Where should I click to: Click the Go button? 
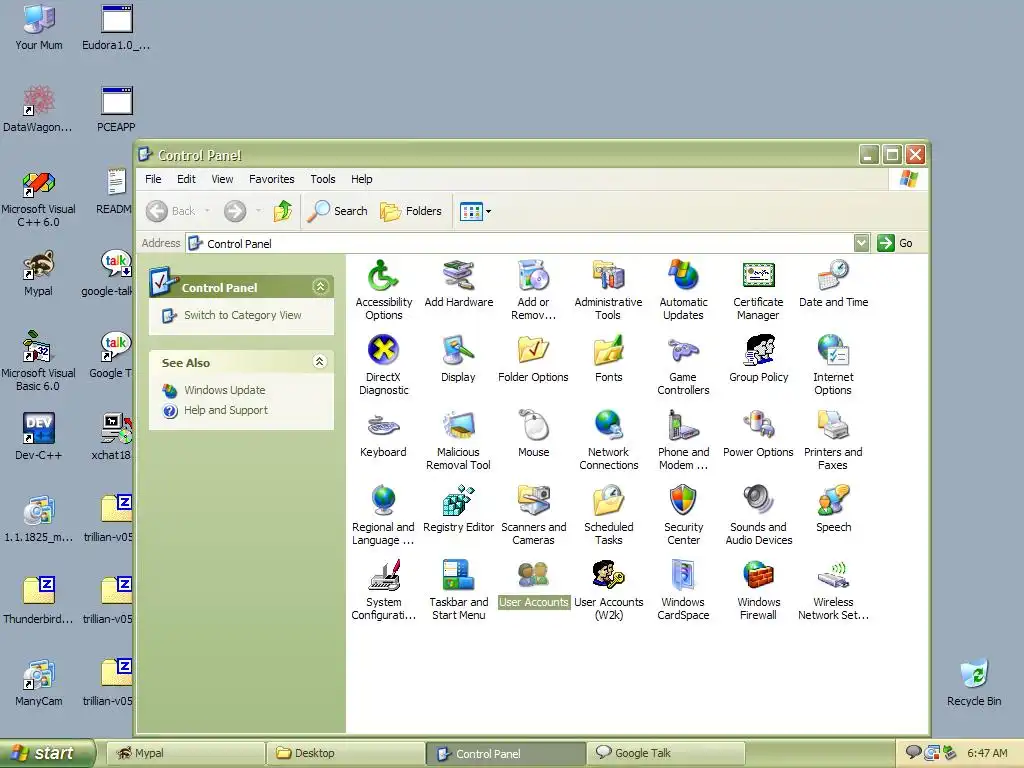pyautogui.click(x=895, y=243)
